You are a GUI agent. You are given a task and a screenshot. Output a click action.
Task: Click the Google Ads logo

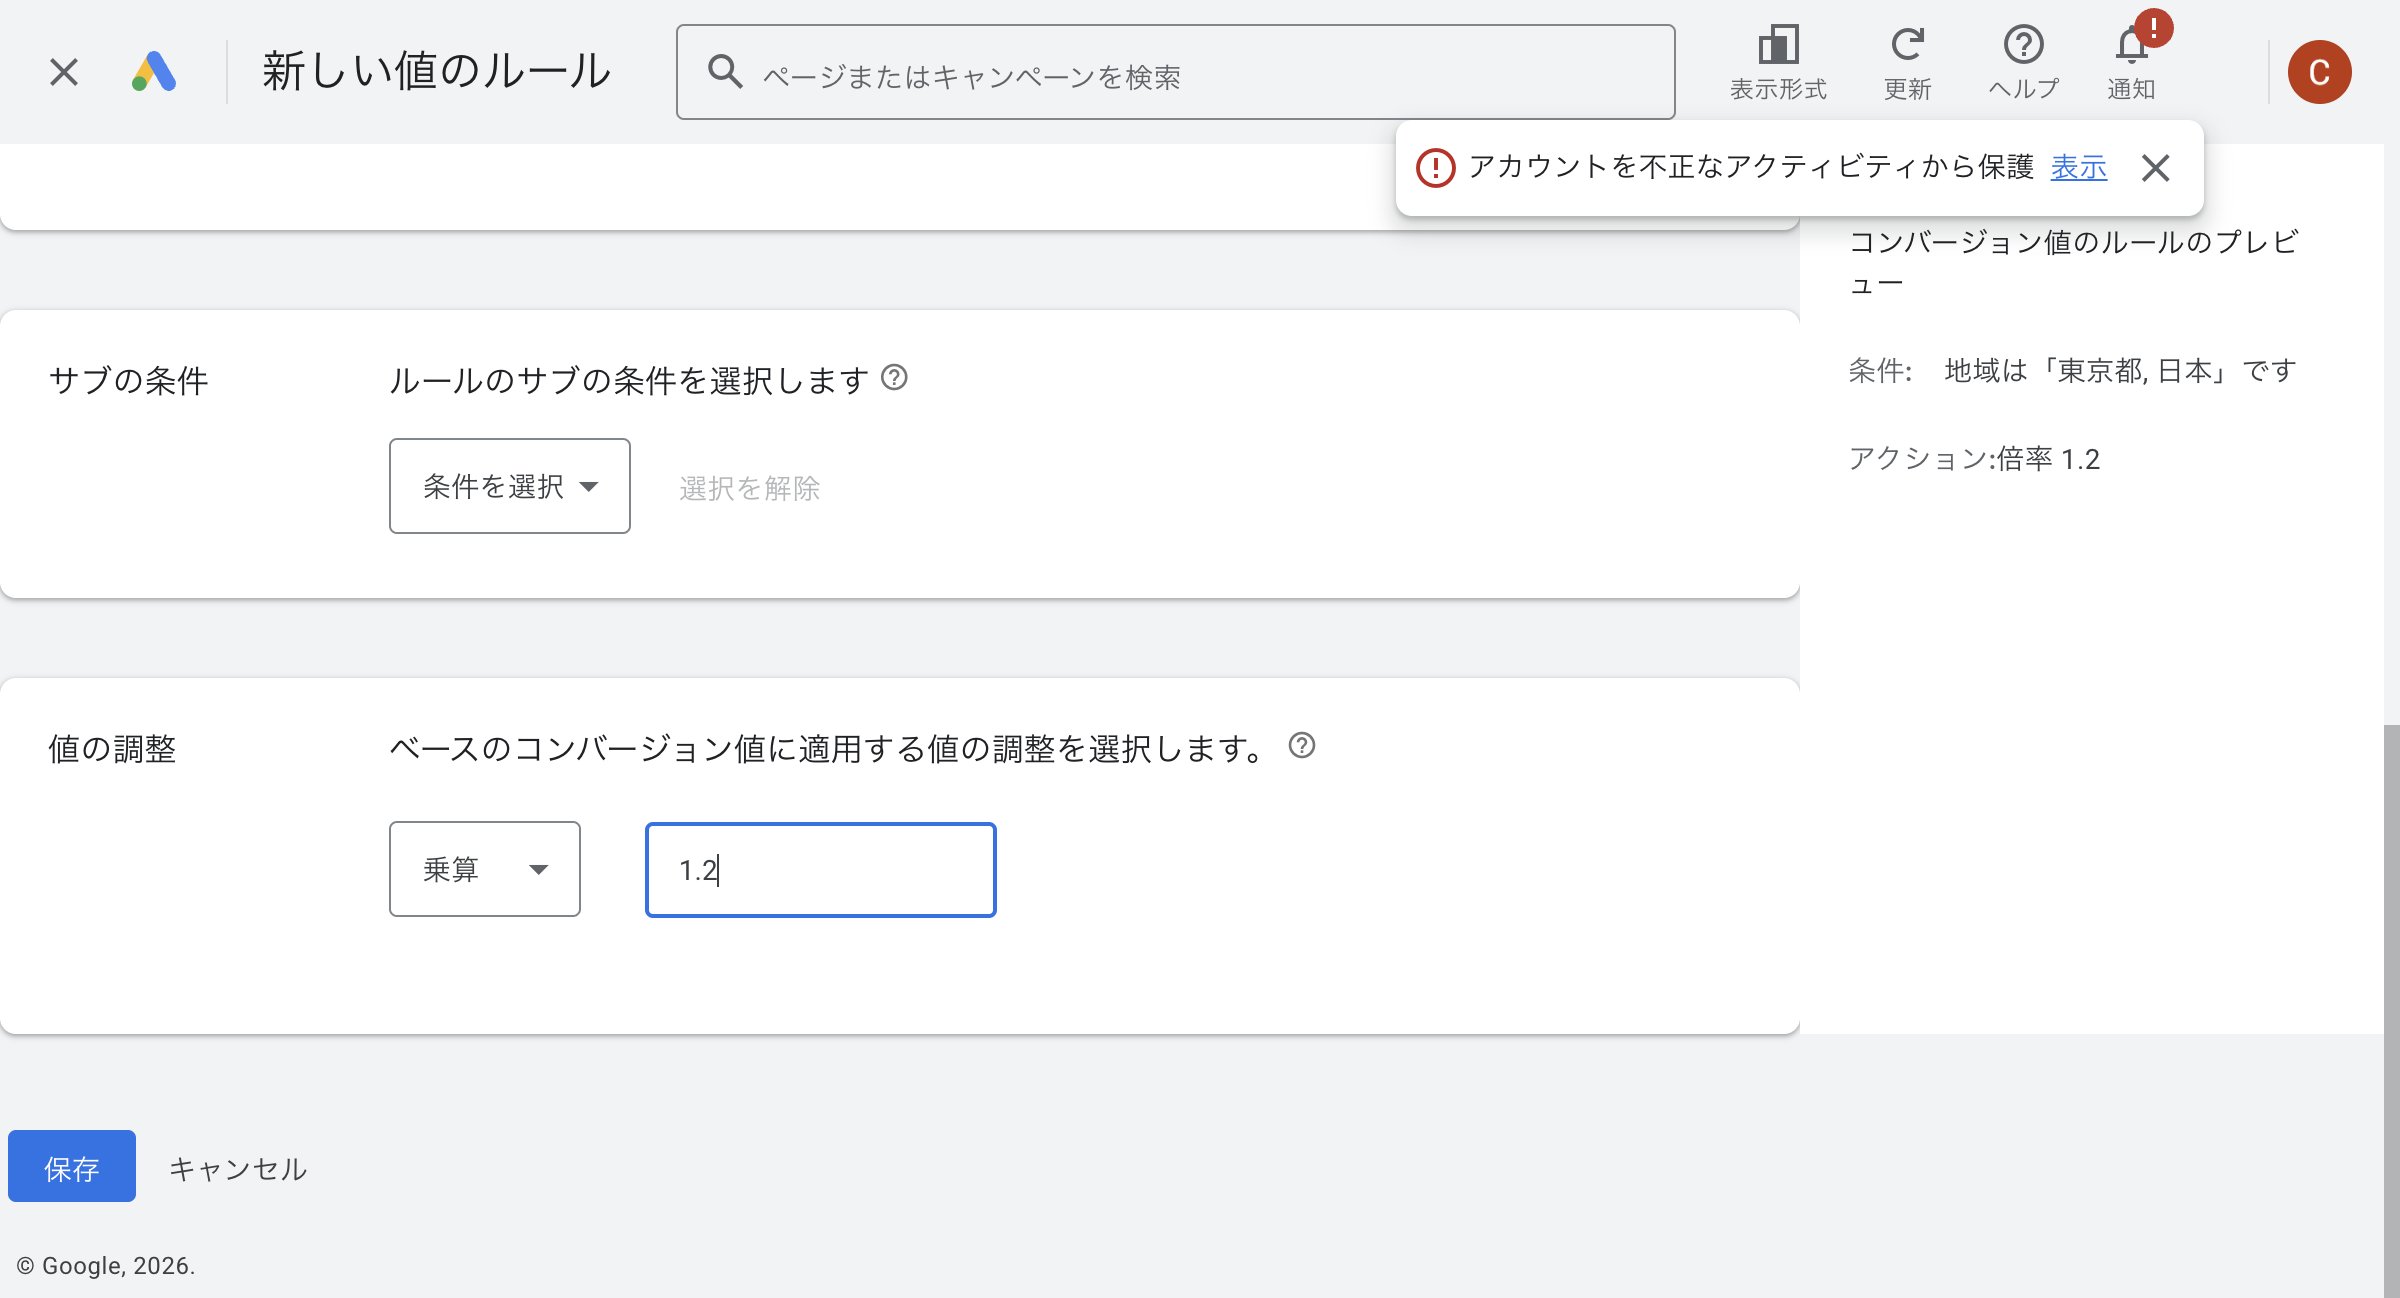(x=154, y=72)
